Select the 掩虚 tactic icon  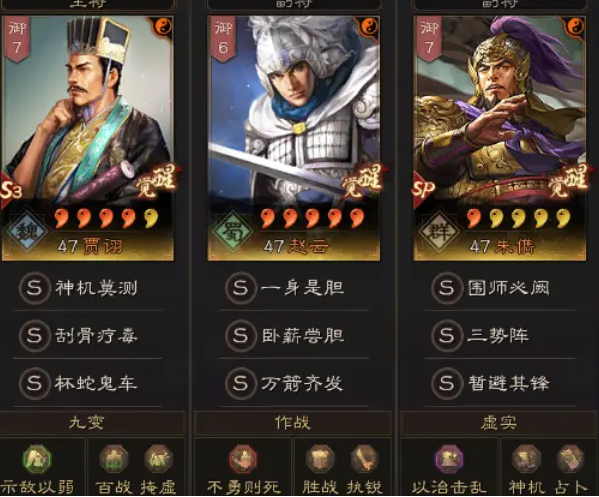click(x=158, y=458)
